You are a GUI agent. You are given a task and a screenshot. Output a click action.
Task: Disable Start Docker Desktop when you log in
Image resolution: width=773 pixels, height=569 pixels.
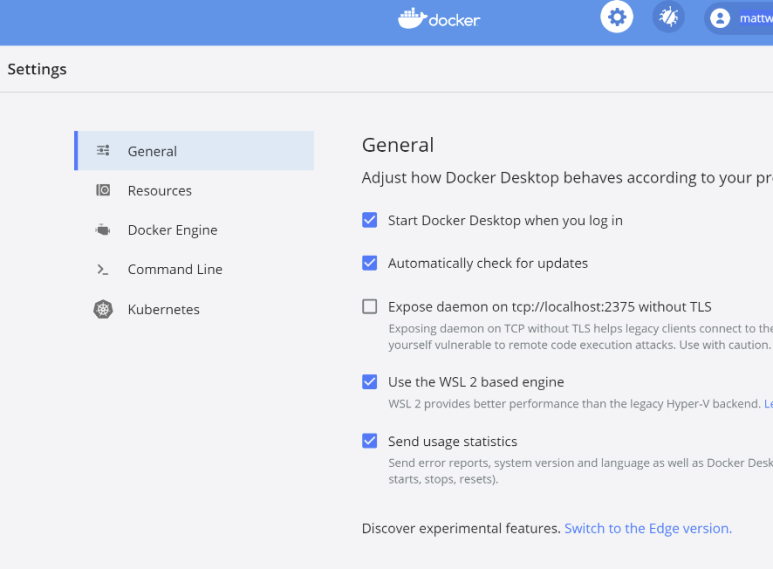369,220
